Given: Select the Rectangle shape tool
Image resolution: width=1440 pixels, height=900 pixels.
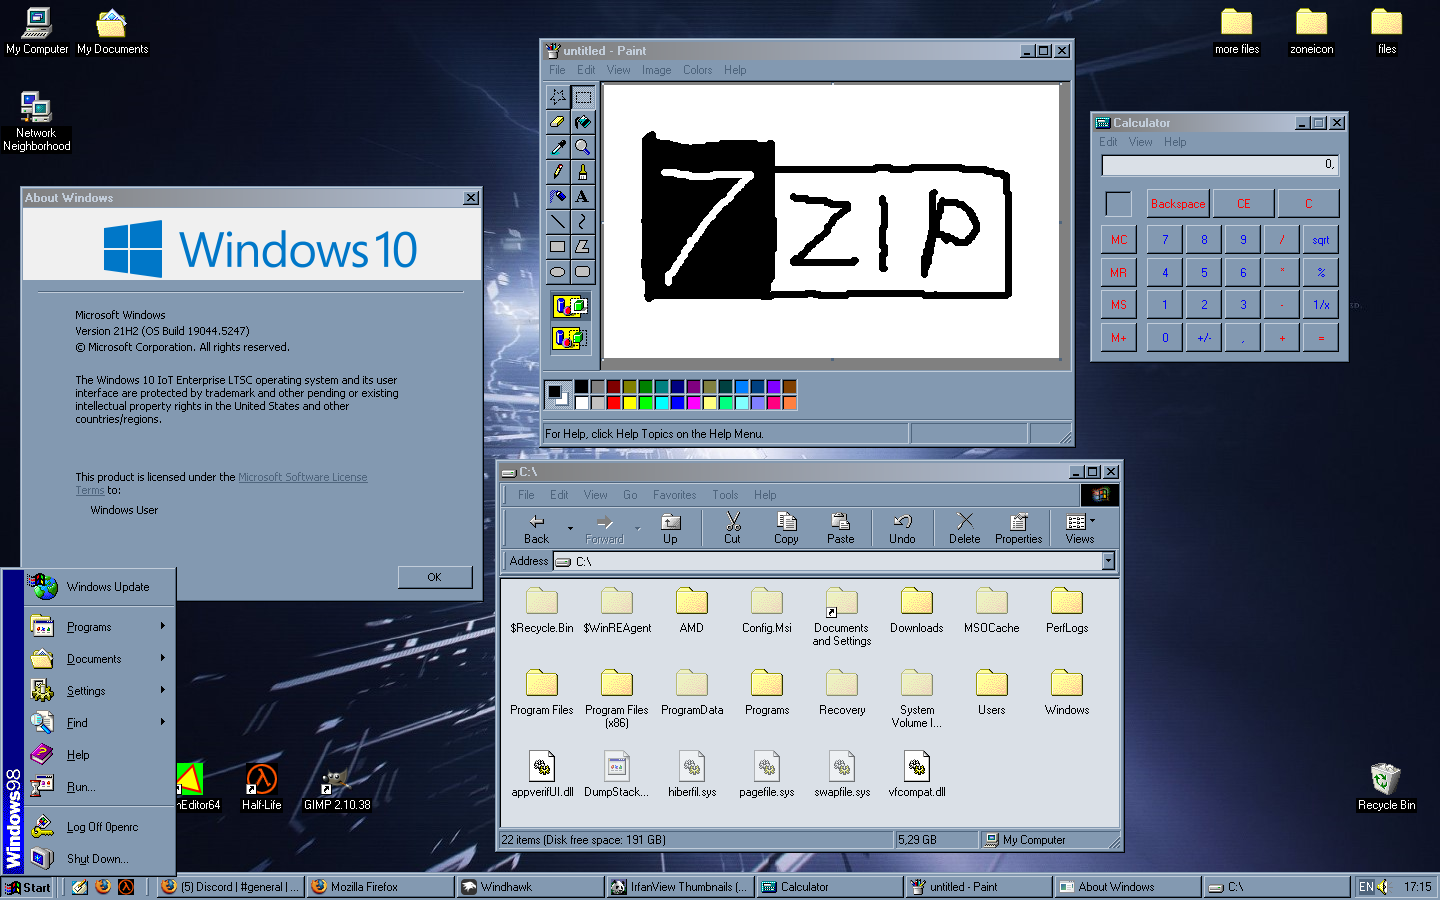Looking at the screenshot, I should [x=558, y=247].
